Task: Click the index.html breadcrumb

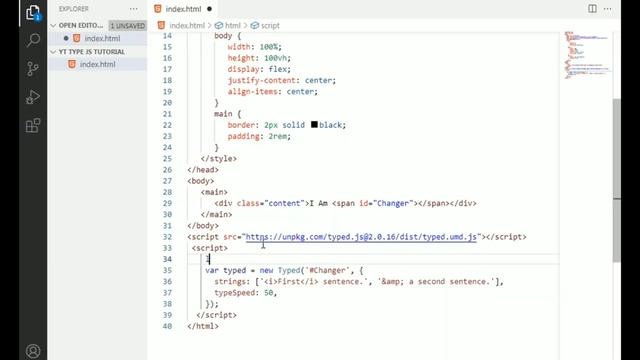Action: pyautogui.click(x=182, y=25)
